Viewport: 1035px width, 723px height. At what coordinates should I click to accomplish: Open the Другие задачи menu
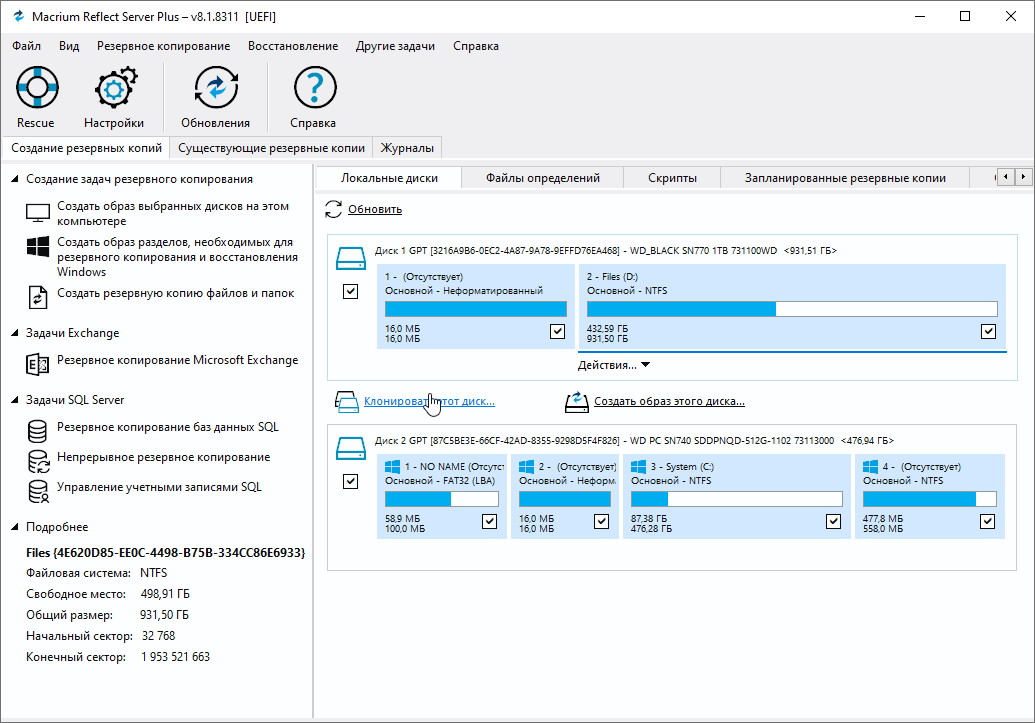click(x=395, y=46)
